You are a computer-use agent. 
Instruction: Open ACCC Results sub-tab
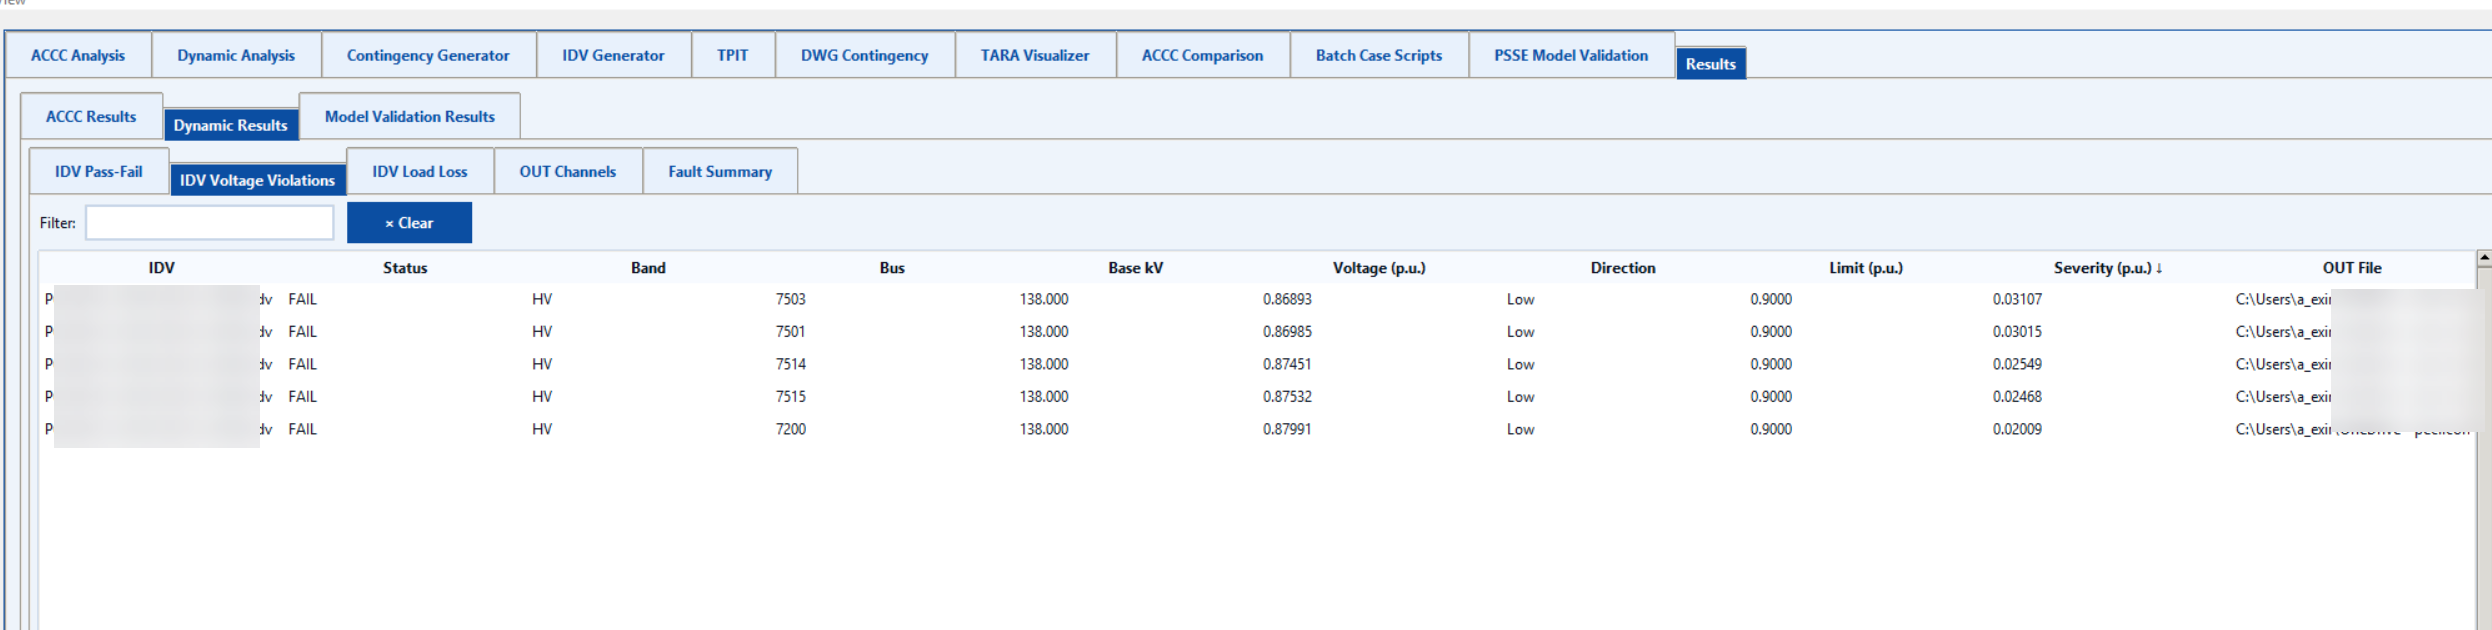click(x=91, y=116)
